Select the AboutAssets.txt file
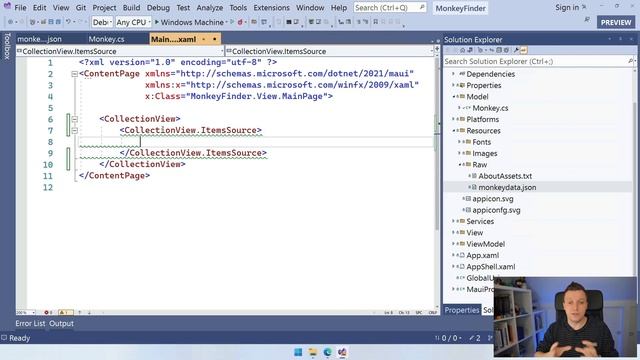This screenshot has width=640, height=360. coord(505,176)
